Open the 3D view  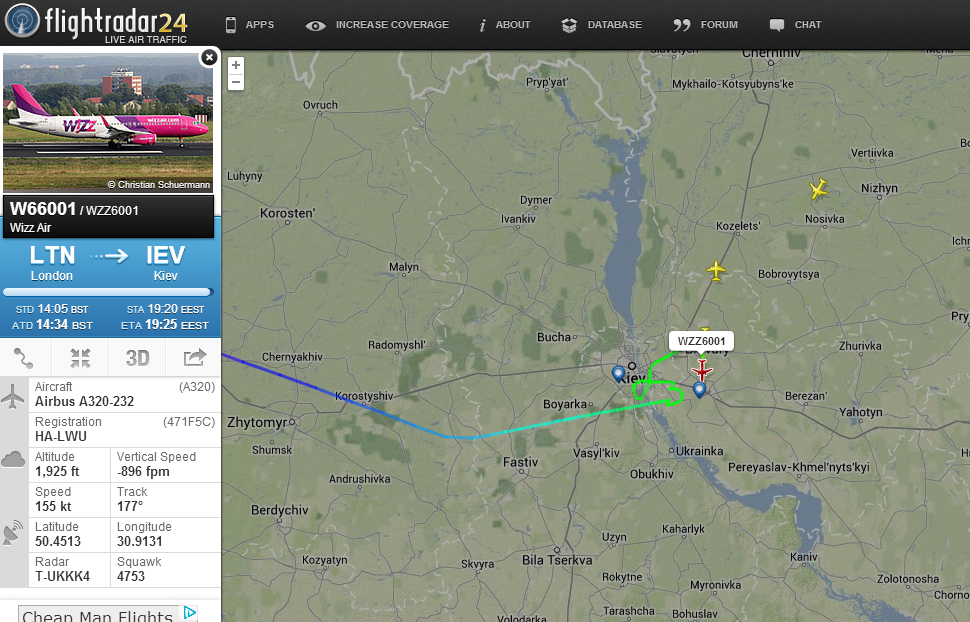point(137,358)
